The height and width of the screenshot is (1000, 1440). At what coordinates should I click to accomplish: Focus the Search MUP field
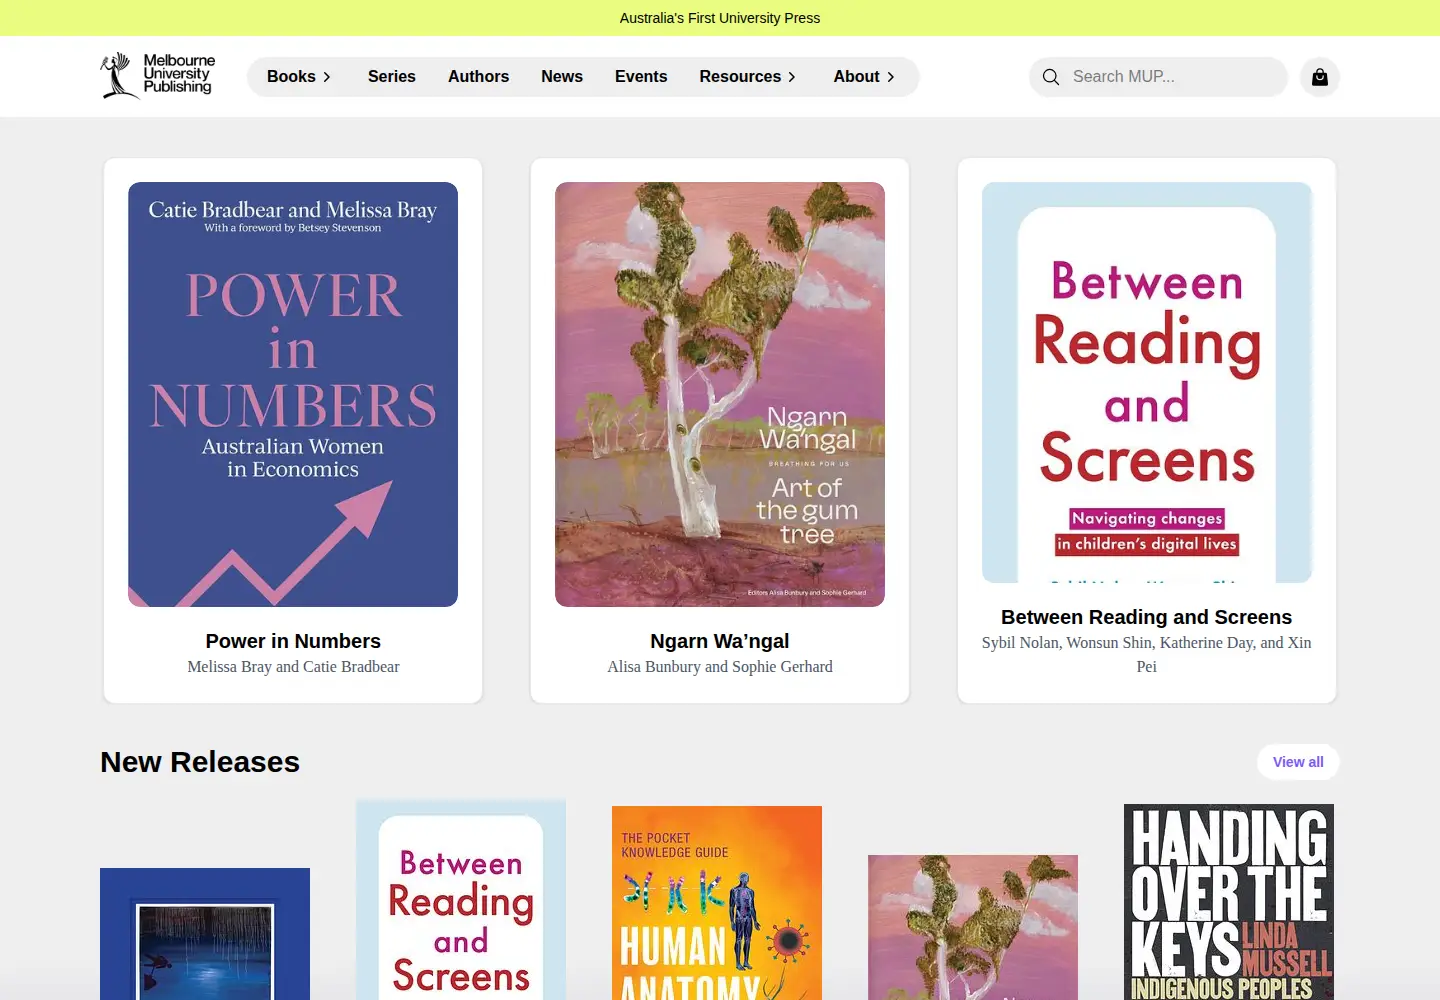pyautogui.click(x=1158, y=77)
